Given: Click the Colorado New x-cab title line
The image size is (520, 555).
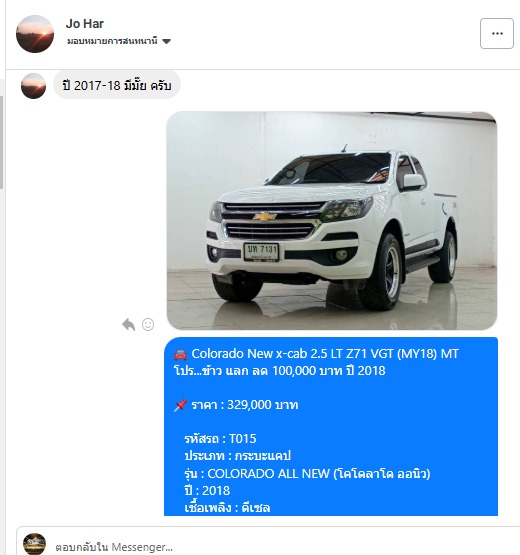Looking at the screenshot, I should click(x=316, y=354).
